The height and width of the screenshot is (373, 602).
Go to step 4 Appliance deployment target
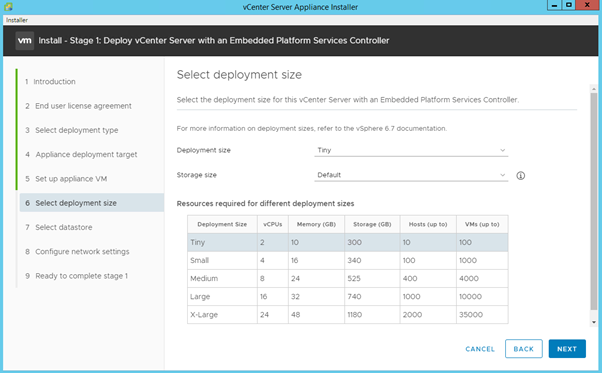click(x=81, y=154)
